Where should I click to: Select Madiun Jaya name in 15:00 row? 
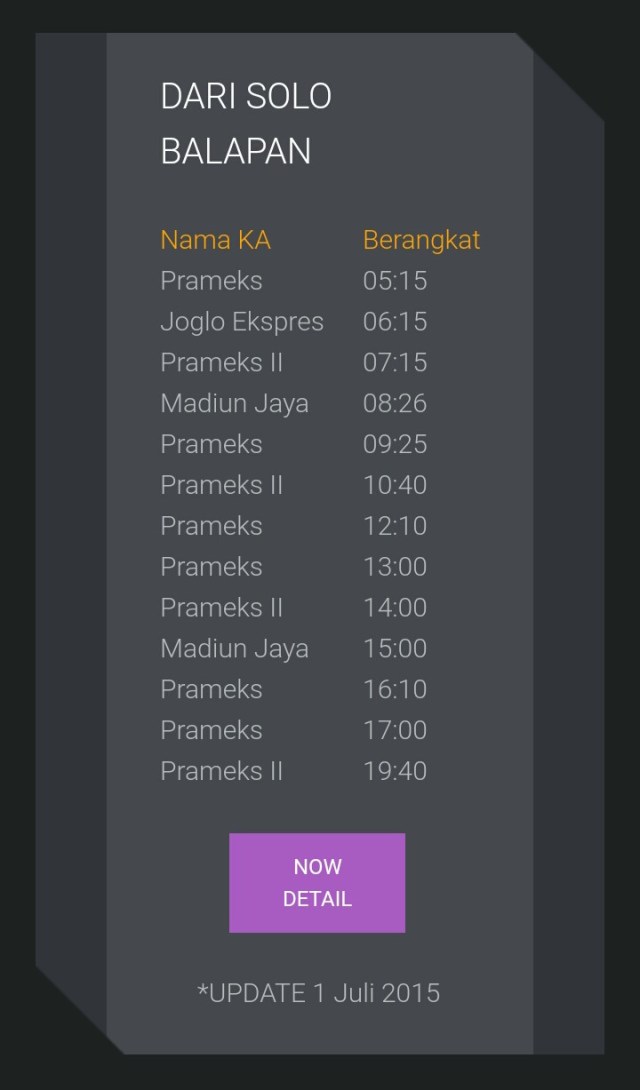[x=234, y=649]
